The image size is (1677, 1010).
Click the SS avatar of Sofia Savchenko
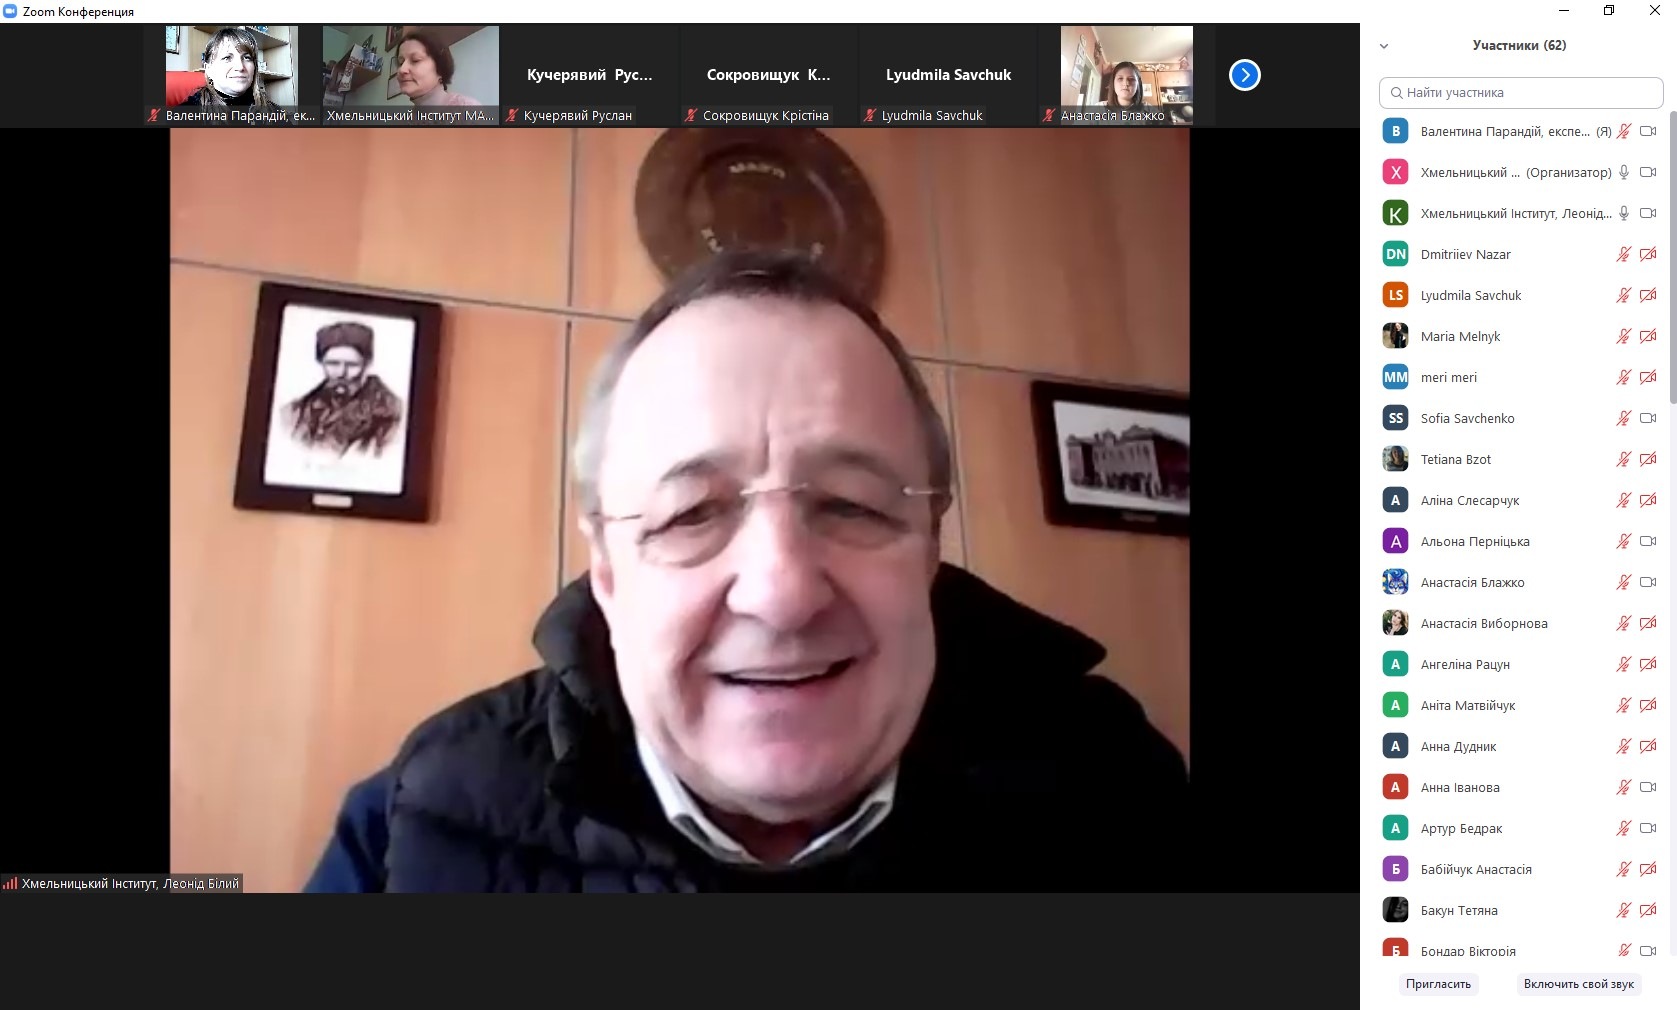[x=1395, y=418]
